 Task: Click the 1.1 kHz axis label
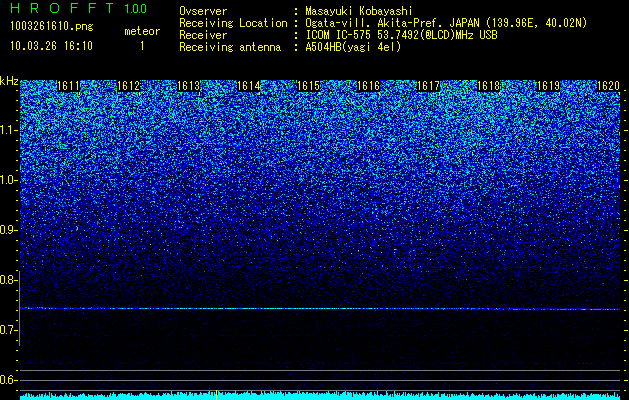7,130
